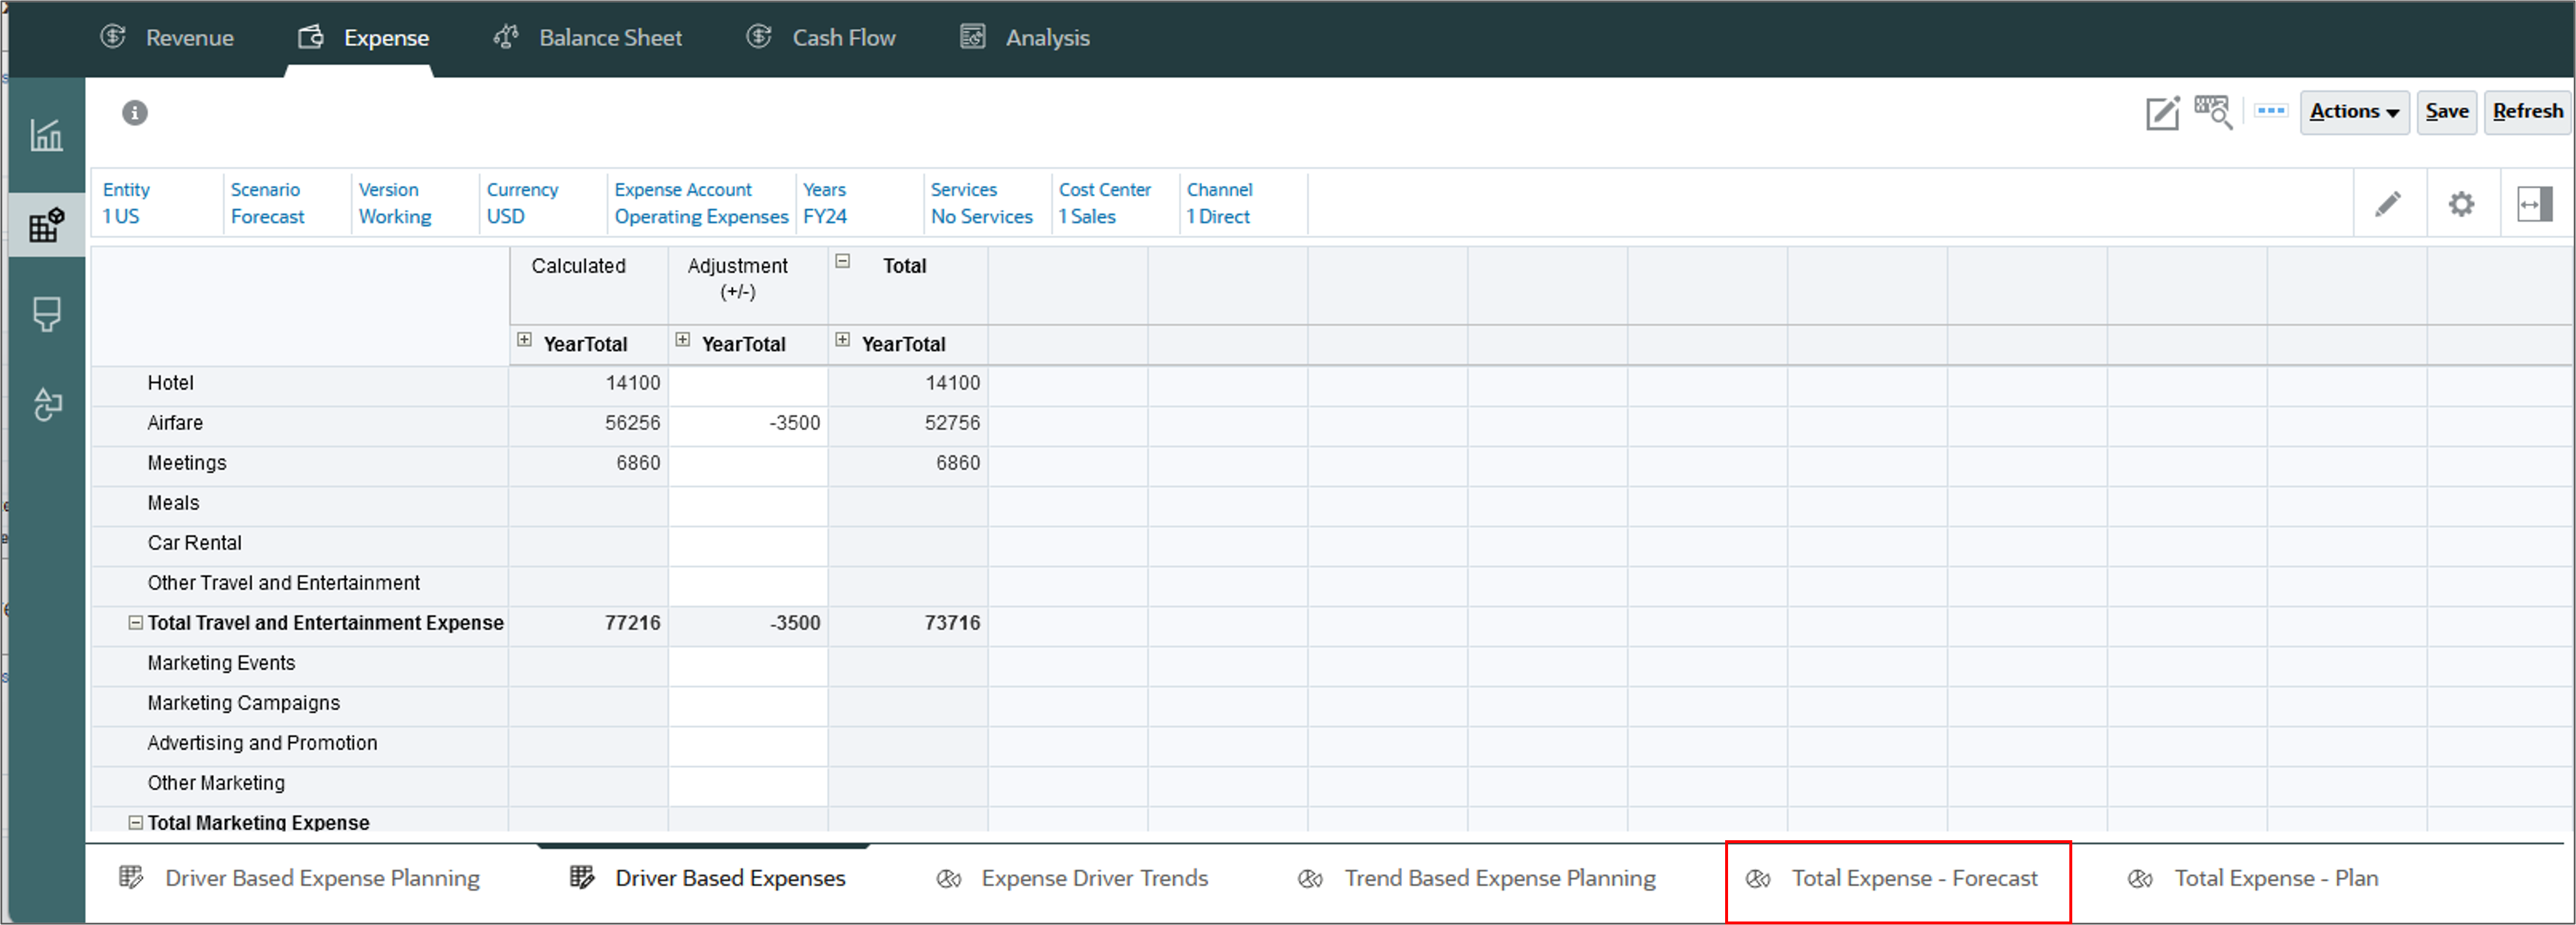This screenshot has width=2576, height=925.
Task: Click the form information icon
Action: point(135,112)
